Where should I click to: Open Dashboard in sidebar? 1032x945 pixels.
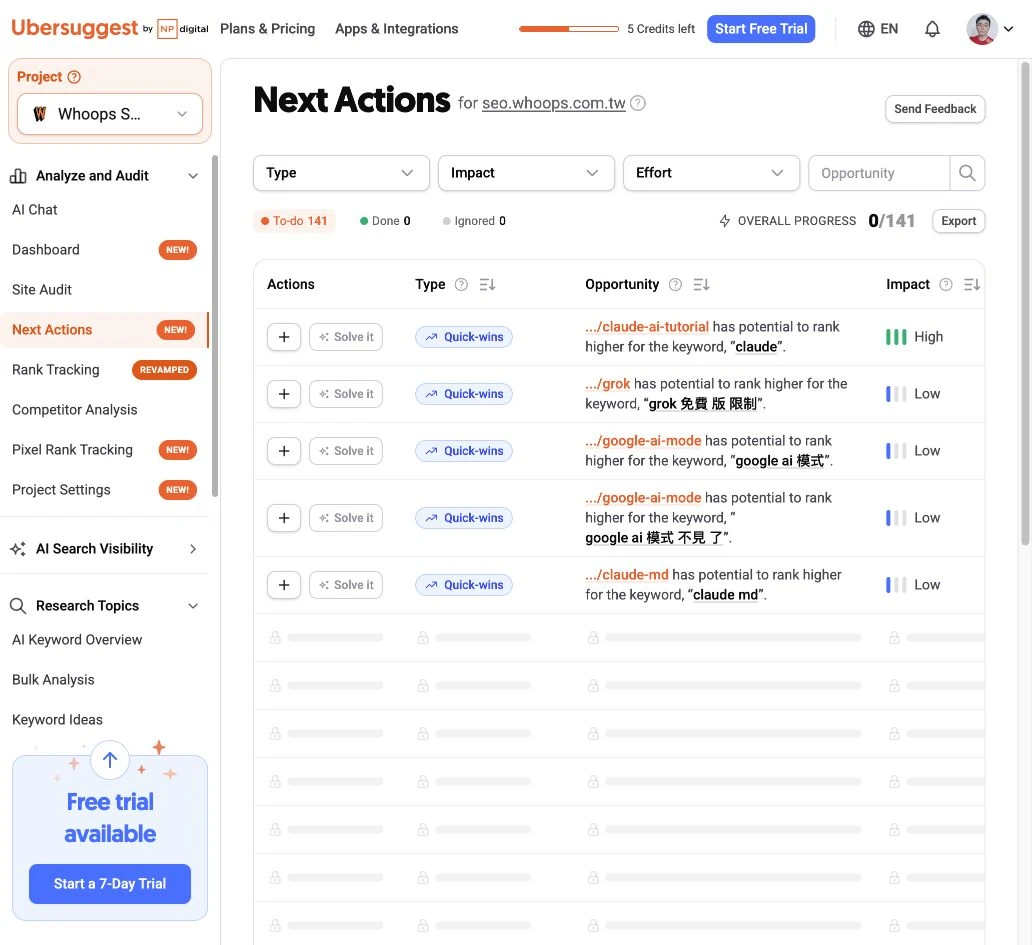(x=45, y=250)
